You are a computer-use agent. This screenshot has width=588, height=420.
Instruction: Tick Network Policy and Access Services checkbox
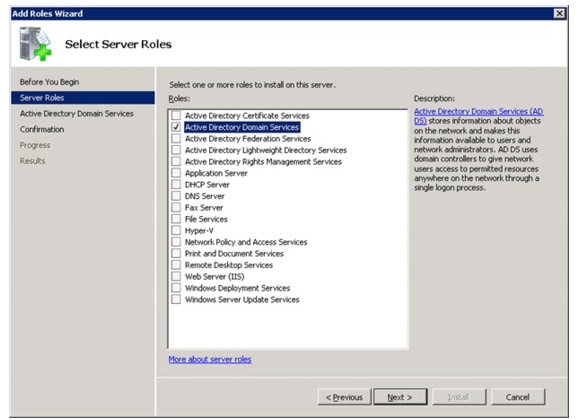(x=176, y=242)
